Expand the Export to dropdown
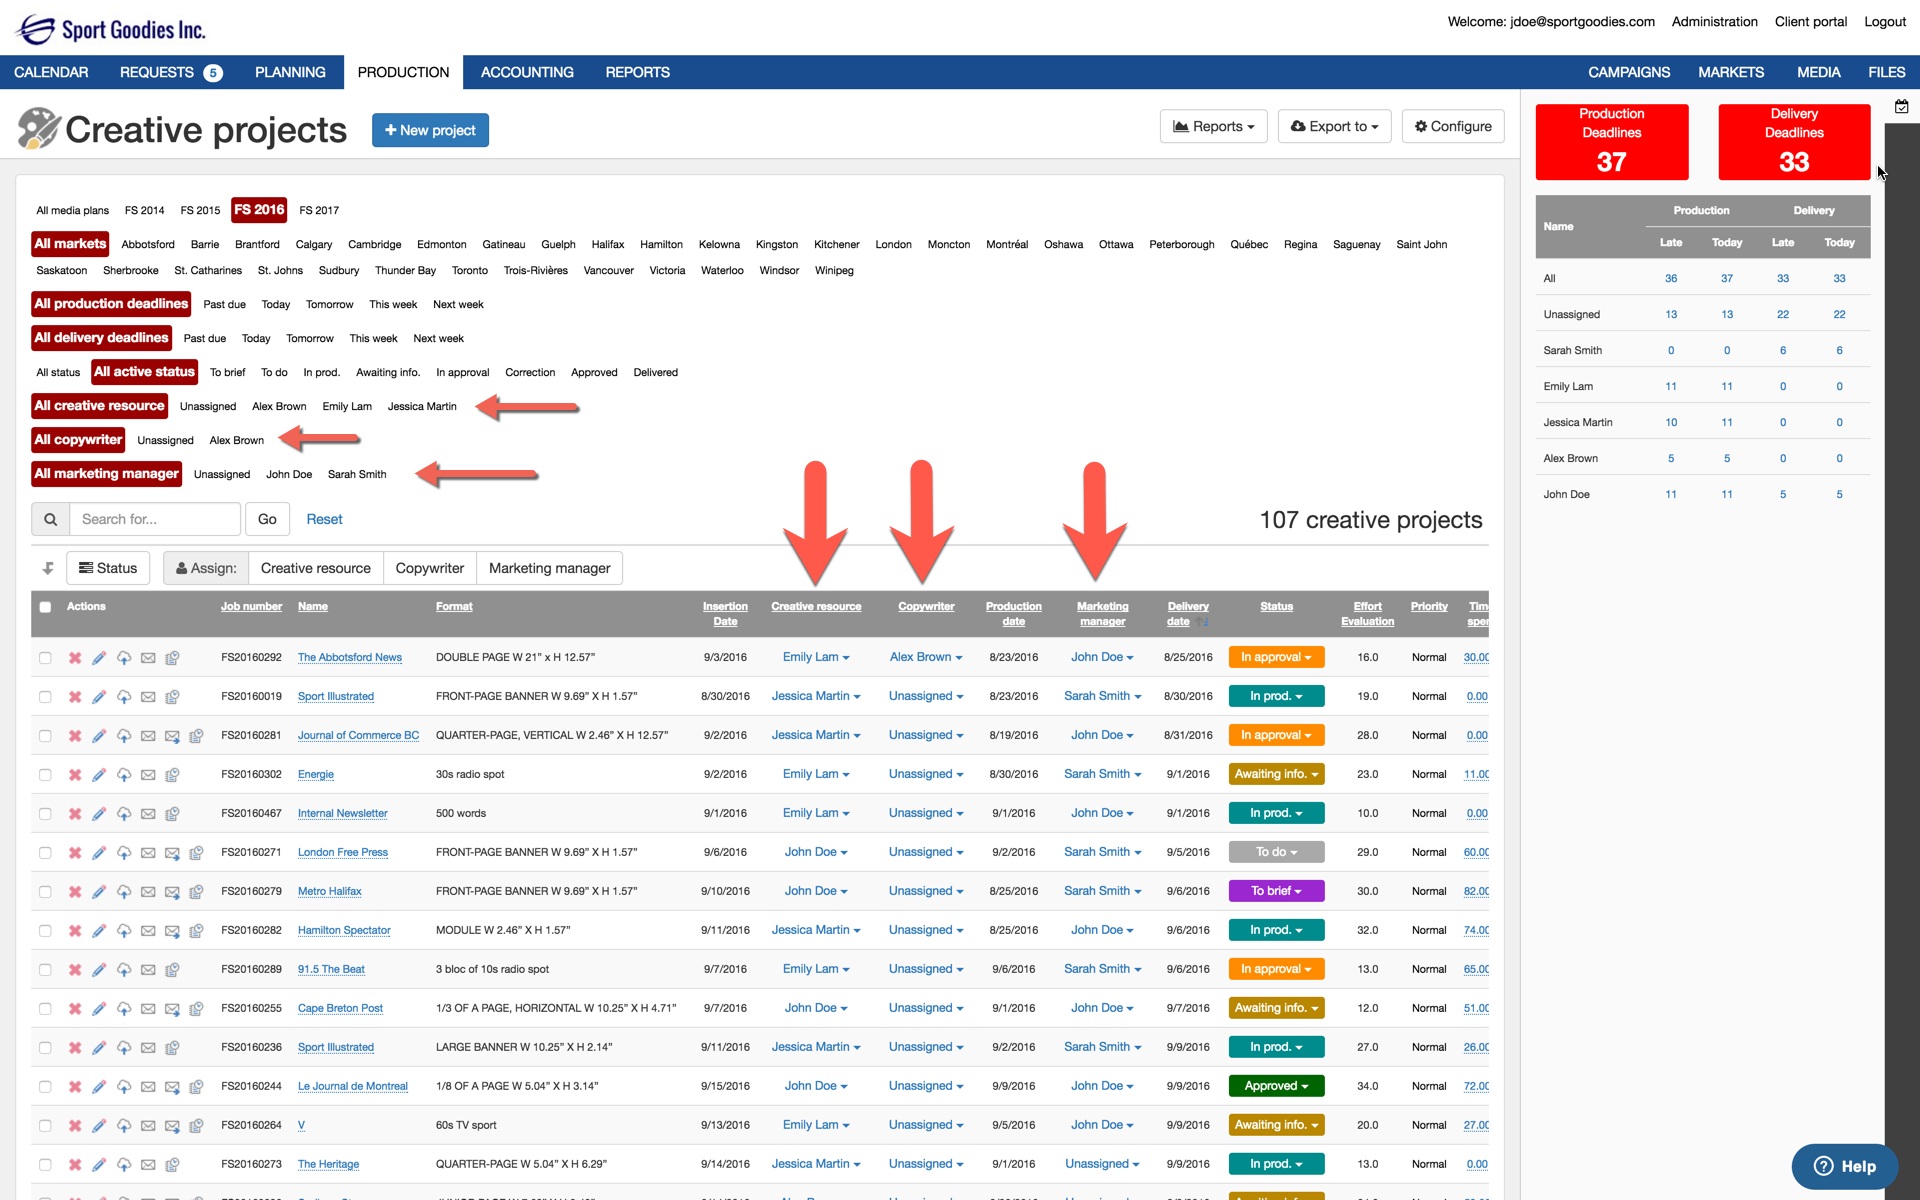This screenshot has width=1920, height=1200. (x=1334, y=127)
